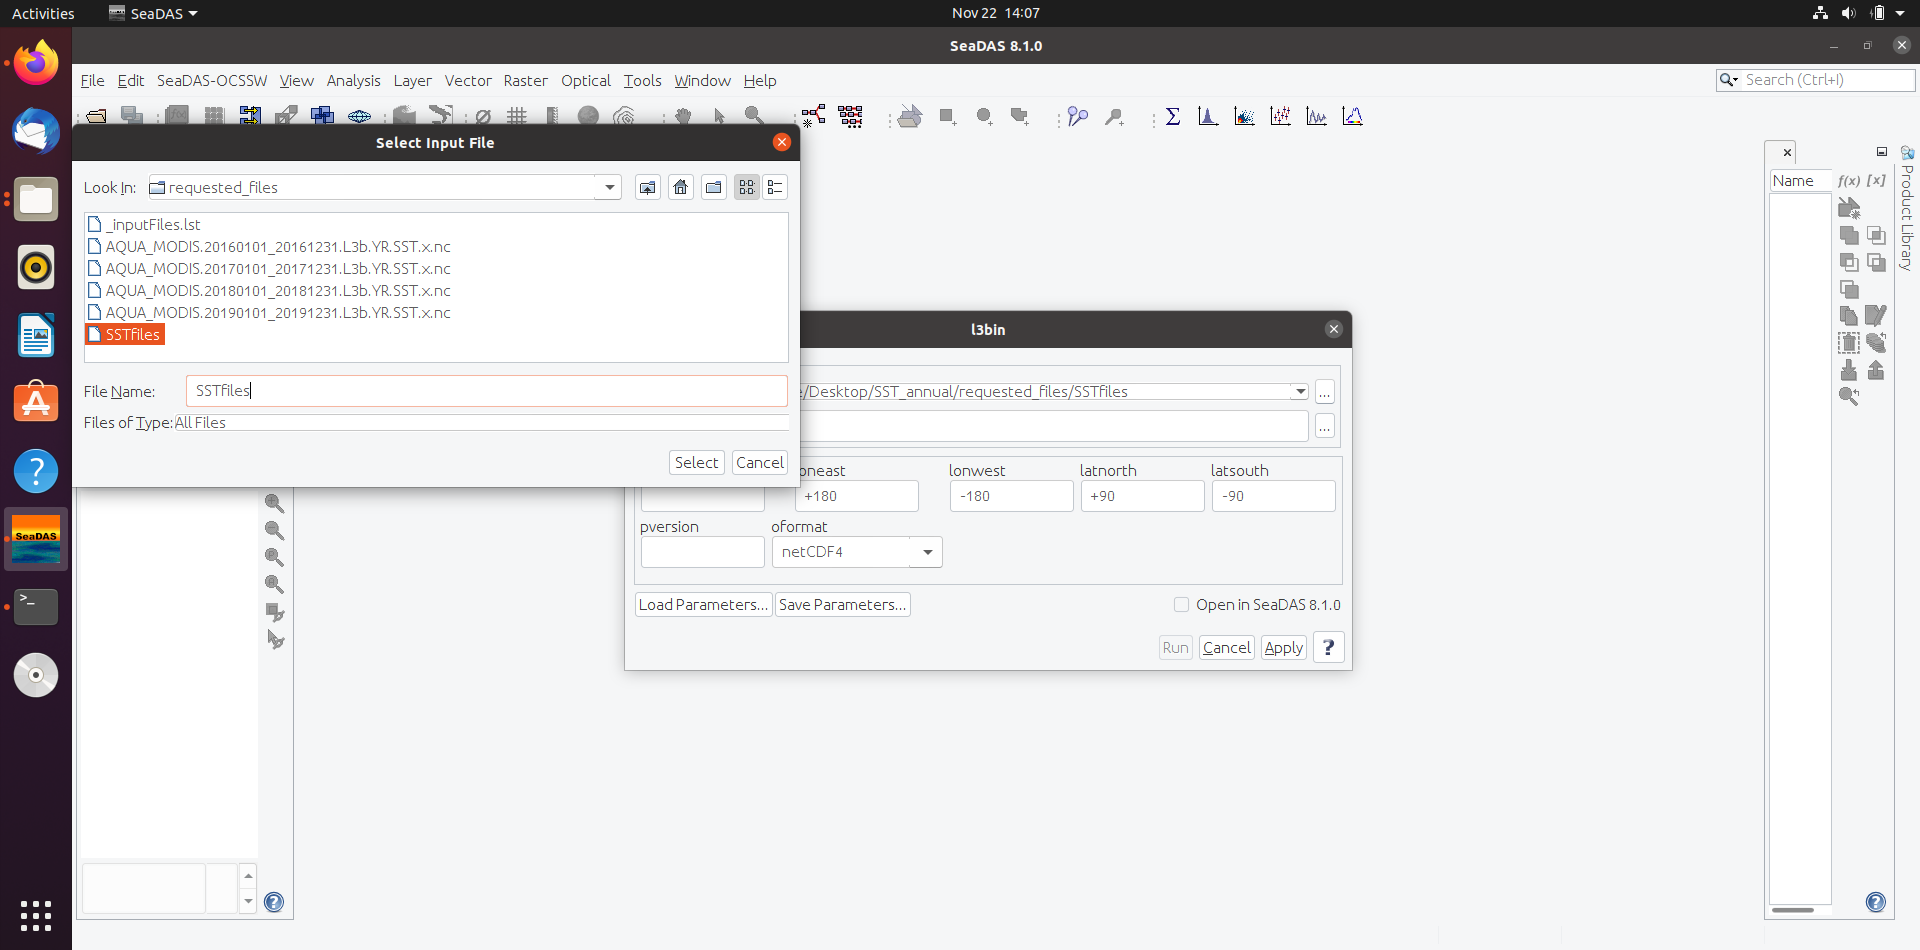The height and width of the screenshot is (950, 1920).
Task: Create a new folder in file dialog
Action: [x=713, y=187]
